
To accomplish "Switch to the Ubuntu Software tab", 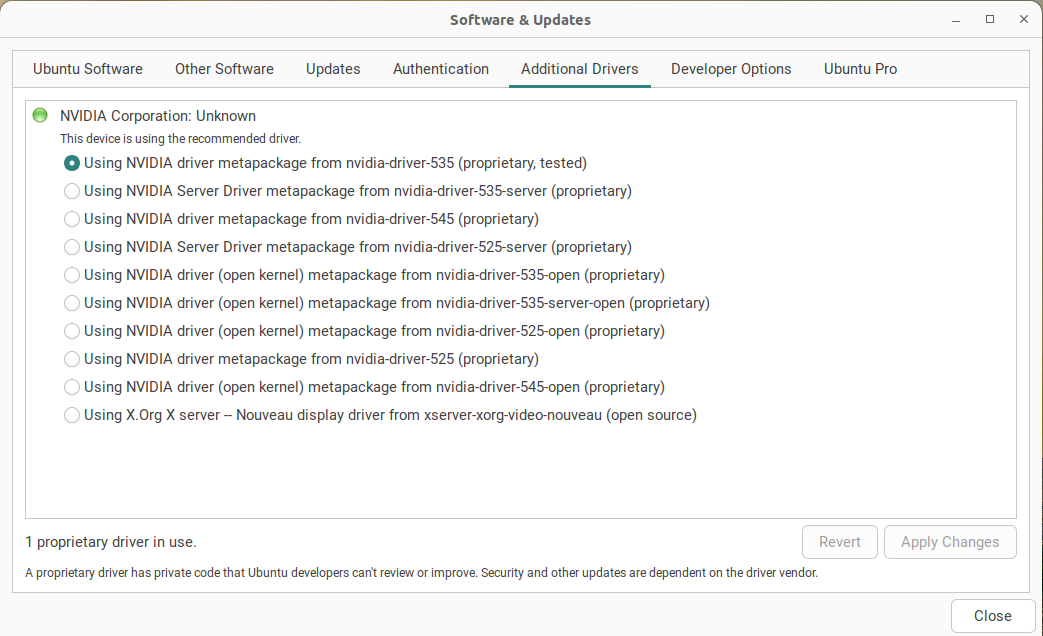I will (88, 69).
